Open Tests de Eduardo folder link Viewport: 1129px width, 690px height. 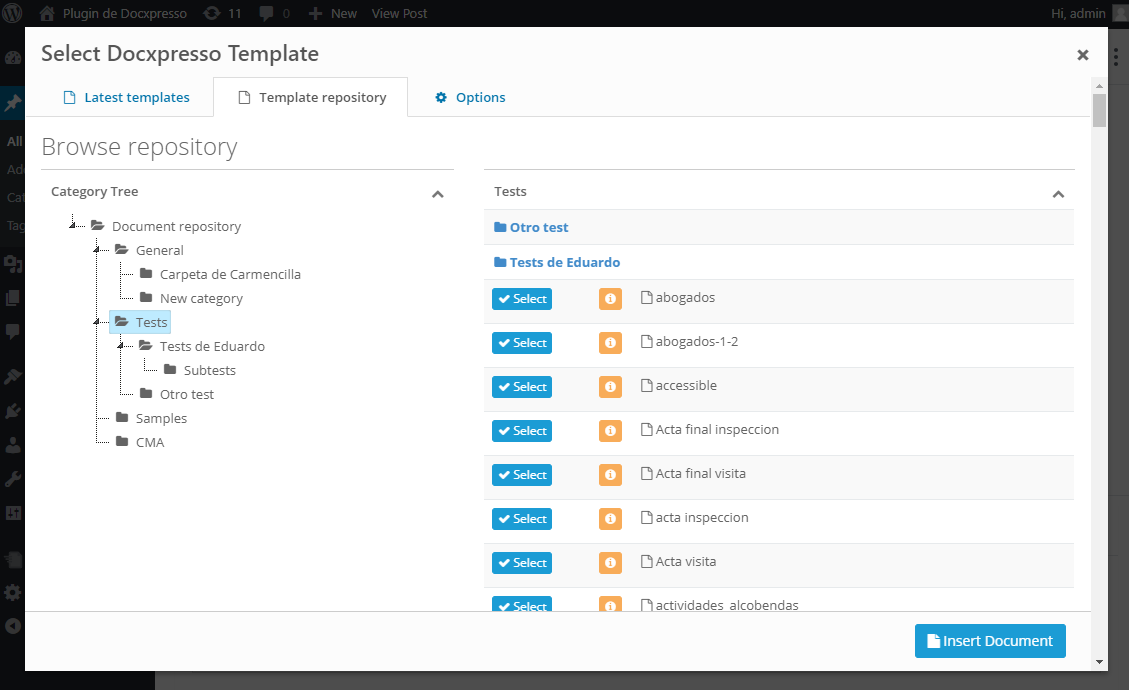[x=564, y=262]
